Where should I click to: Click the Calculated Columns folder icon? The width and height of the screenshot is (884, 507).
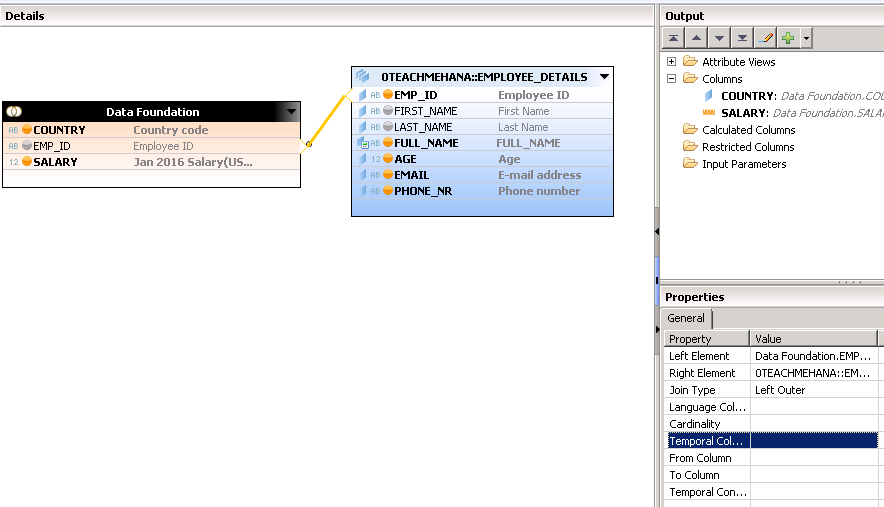pos(690,129)
